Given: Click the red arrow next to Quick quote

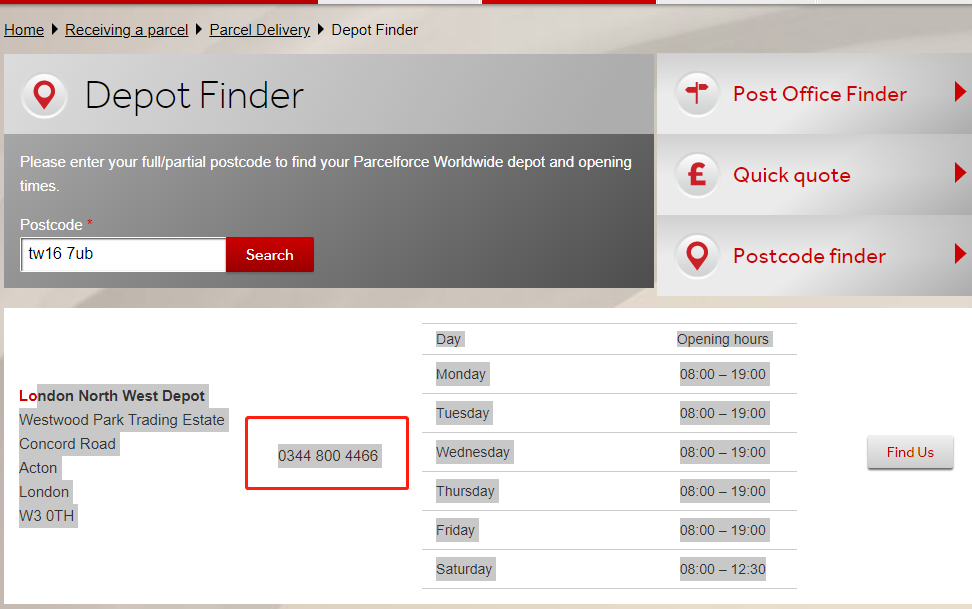Looking at the screenshot, I should click(960, 174).
